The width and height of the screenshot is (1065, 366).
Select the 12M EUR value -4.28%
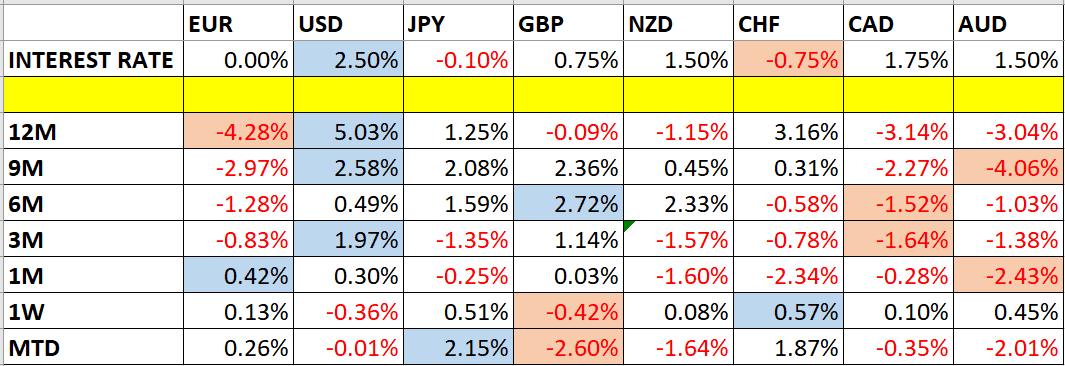point(238,132)
